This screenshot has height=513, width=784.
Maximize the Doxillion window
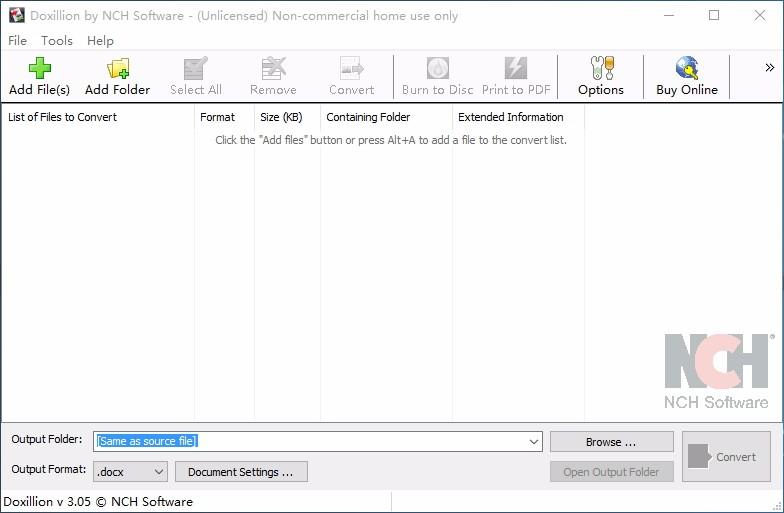[714, 16]
